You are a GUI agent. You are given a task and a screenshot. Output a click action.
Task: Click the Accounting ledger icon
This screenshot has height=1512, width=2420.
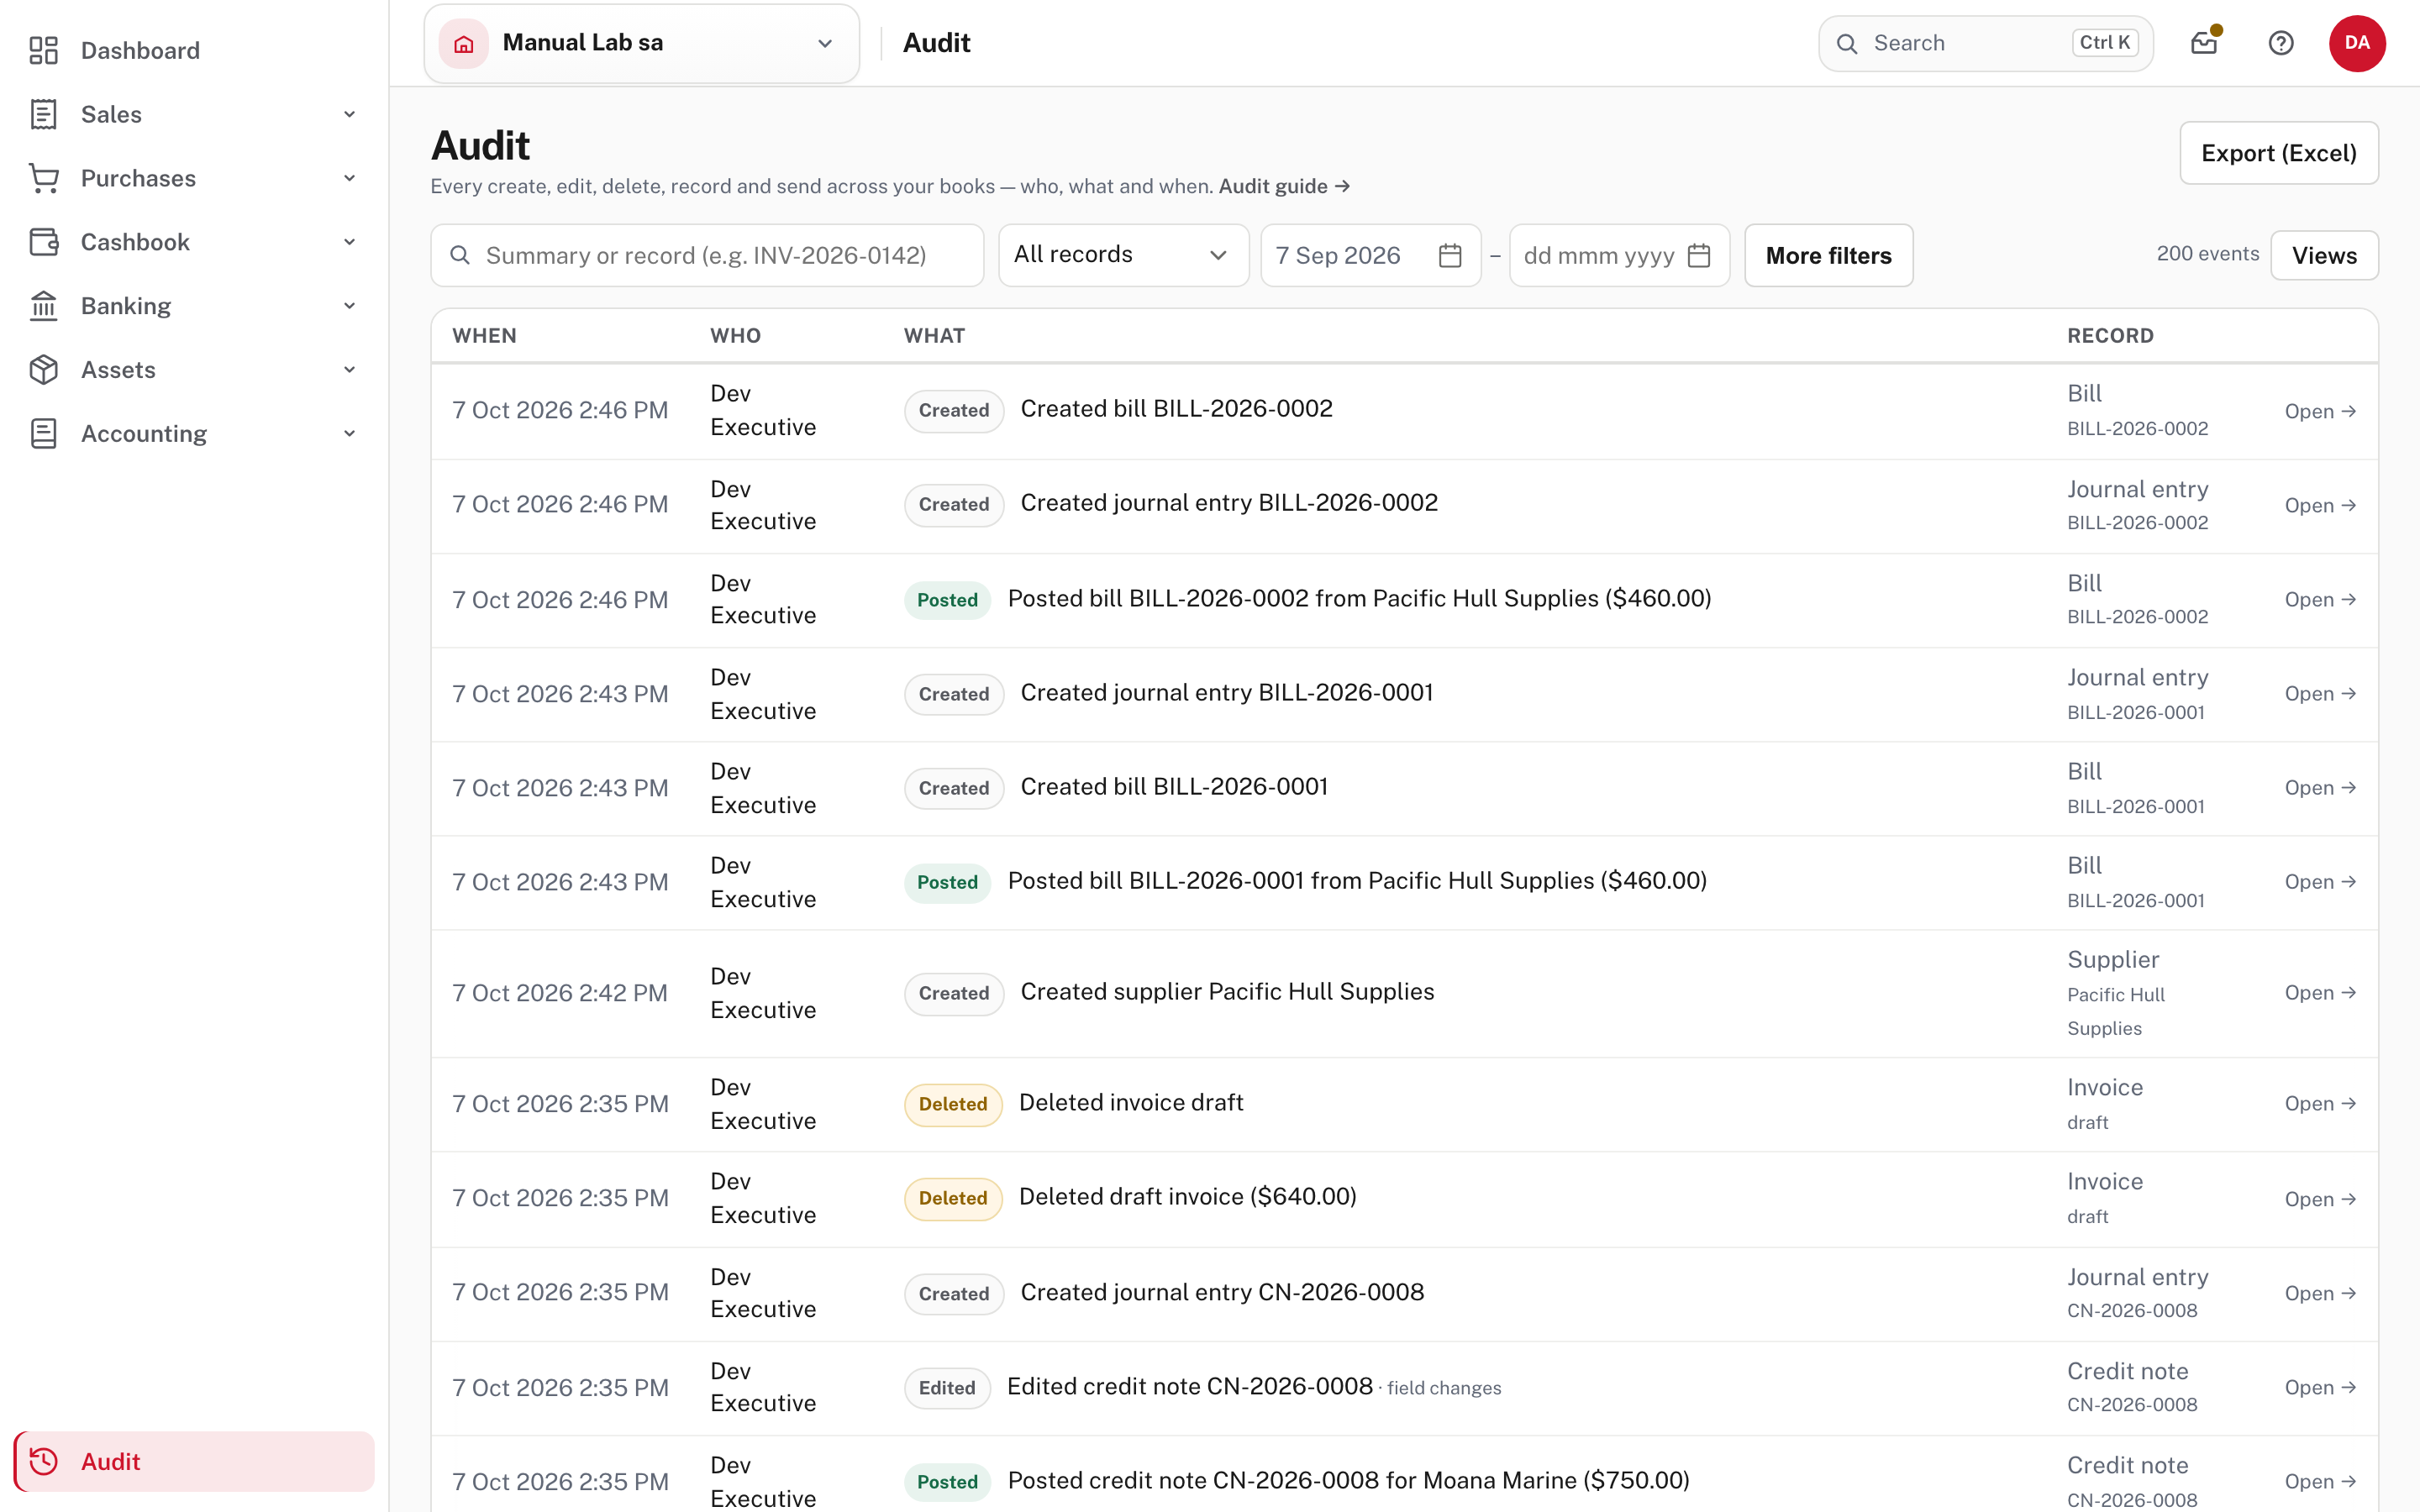click(x=43, y=434)
